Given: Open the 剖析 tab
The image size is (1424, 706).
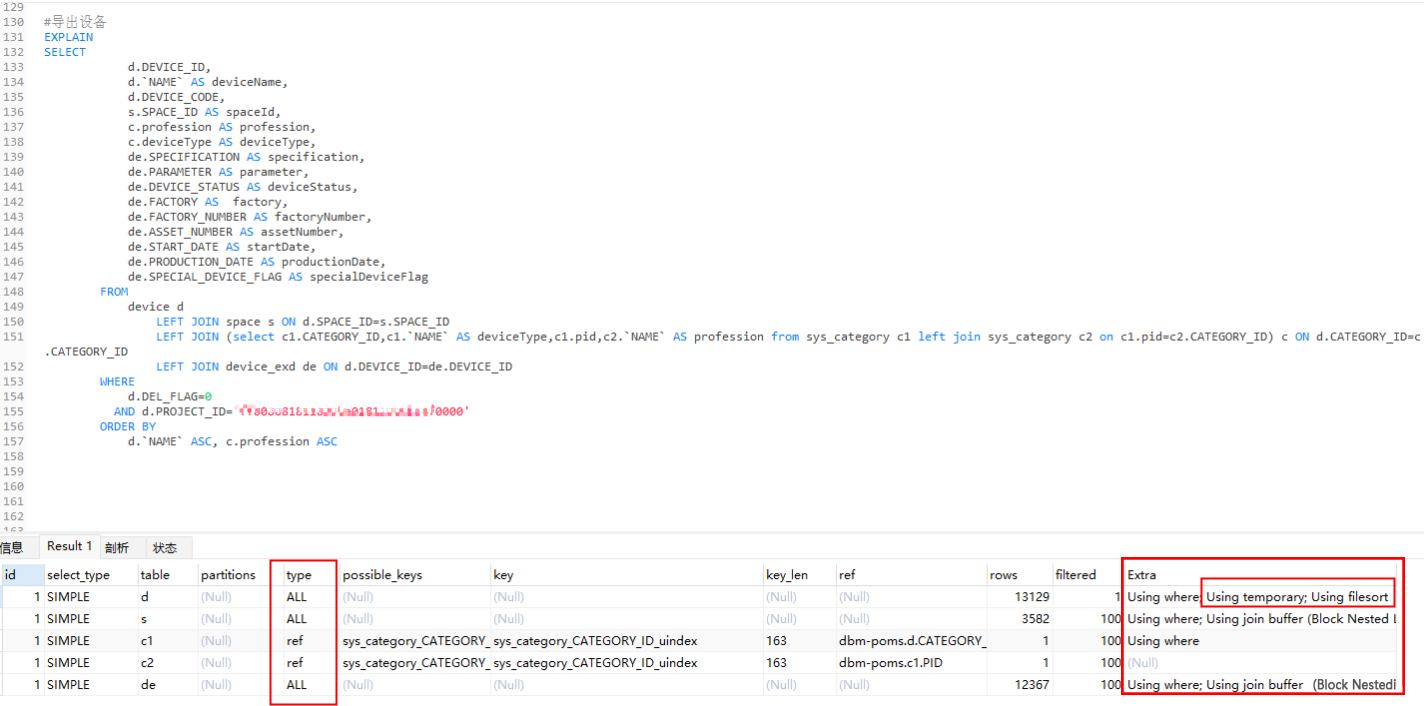Looking at the screenshot, I should [117, 547].
